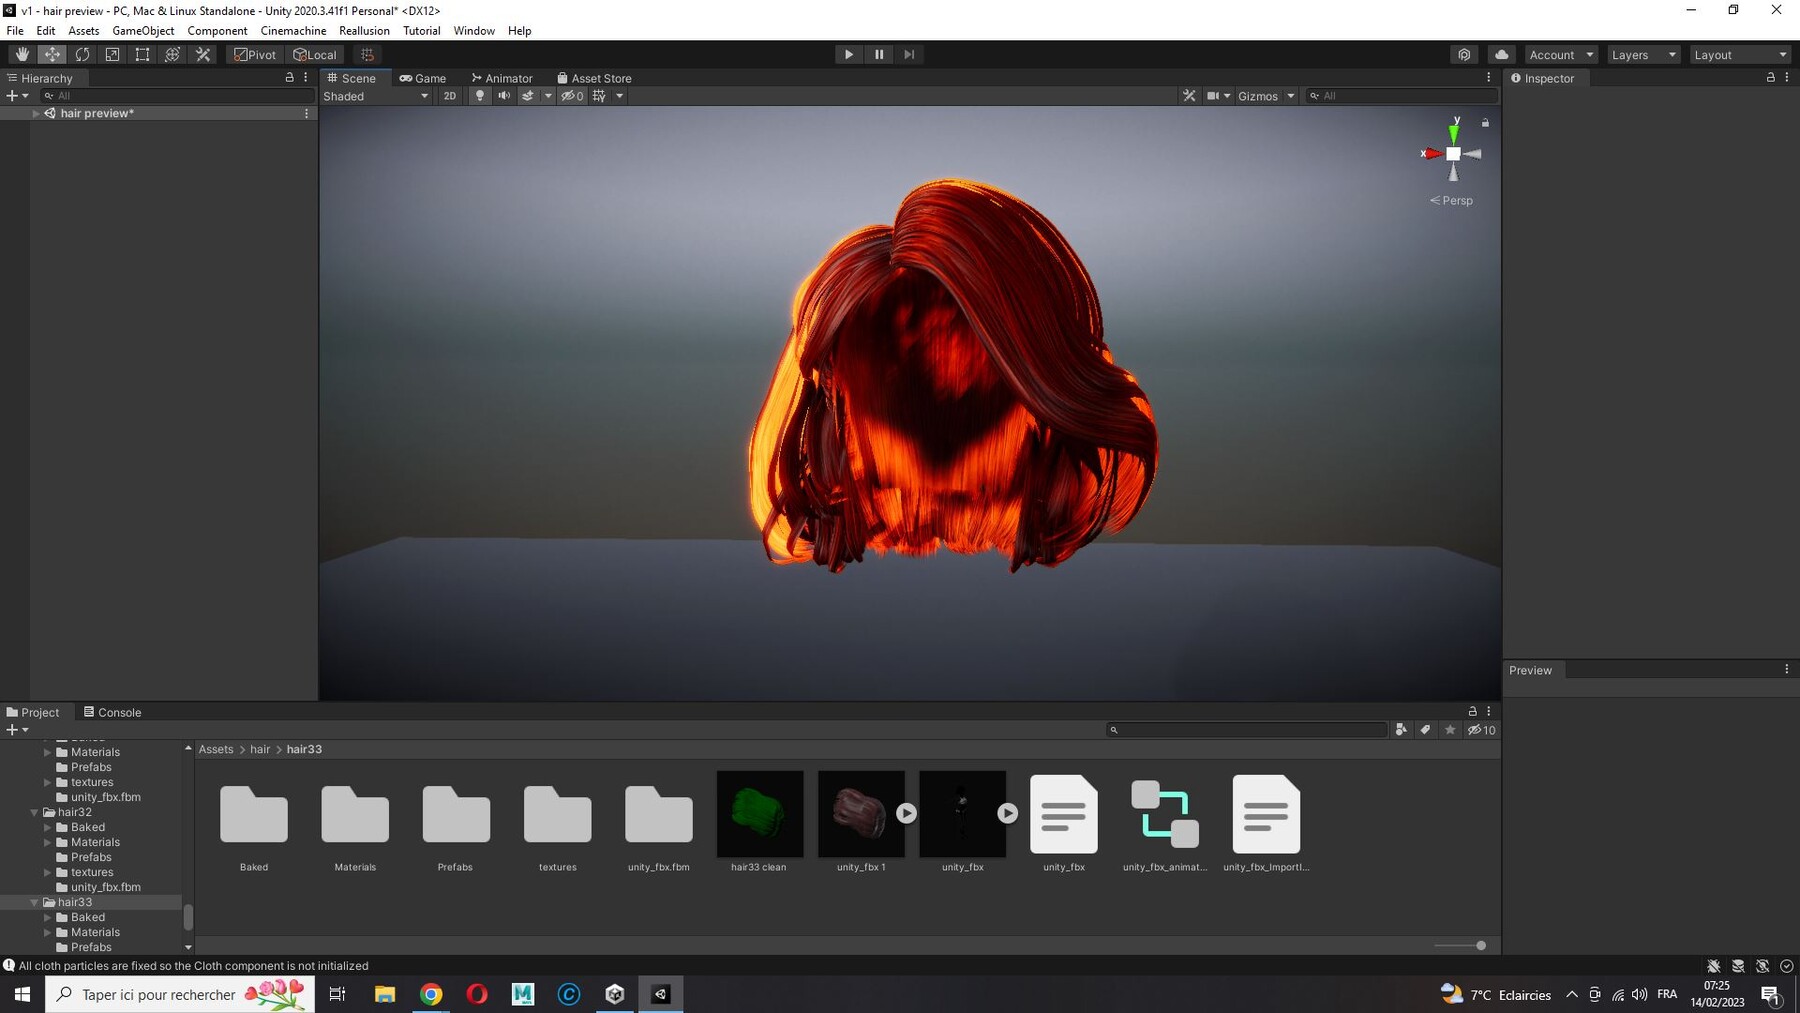Image resolution: width=1800 pixels, height=1013 pixels.
Task: Open Account dropdown
Action: (x=1561, y=55)
